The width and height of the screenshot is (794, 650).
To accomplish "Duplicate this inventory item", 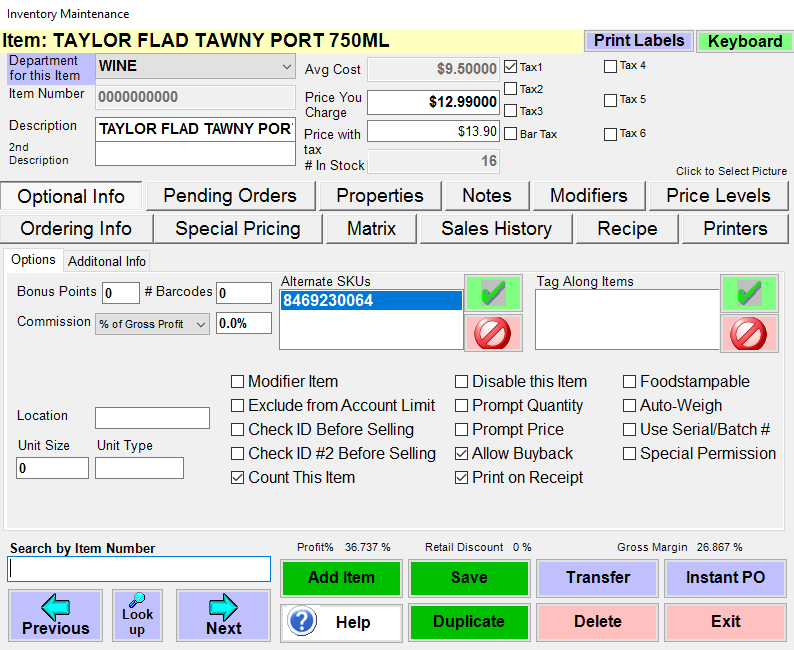I will pos(469,622).
